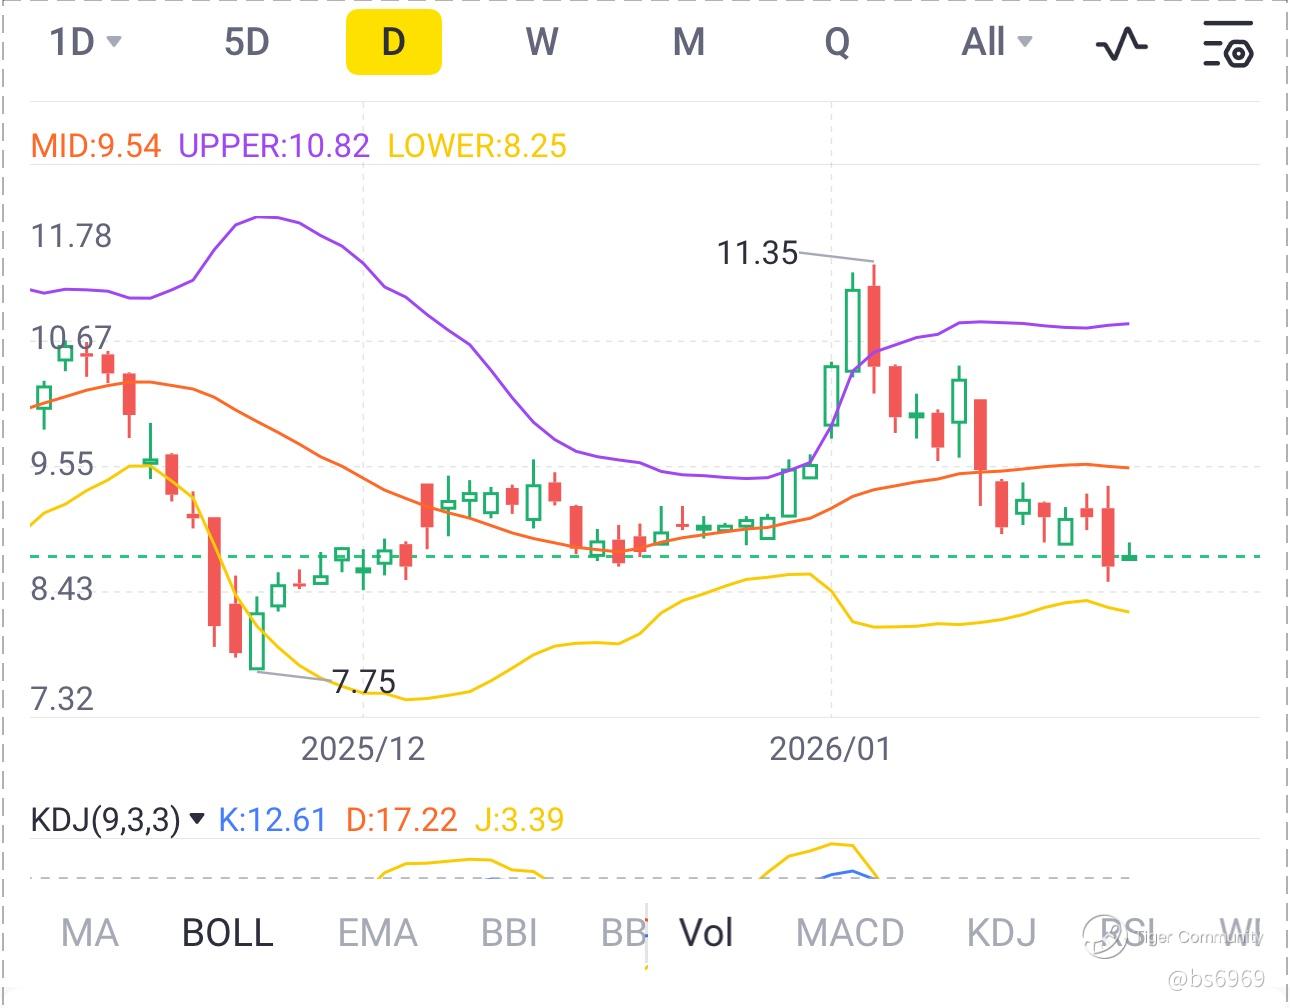Show the Vol sub-chart indicator

point(706,933)
